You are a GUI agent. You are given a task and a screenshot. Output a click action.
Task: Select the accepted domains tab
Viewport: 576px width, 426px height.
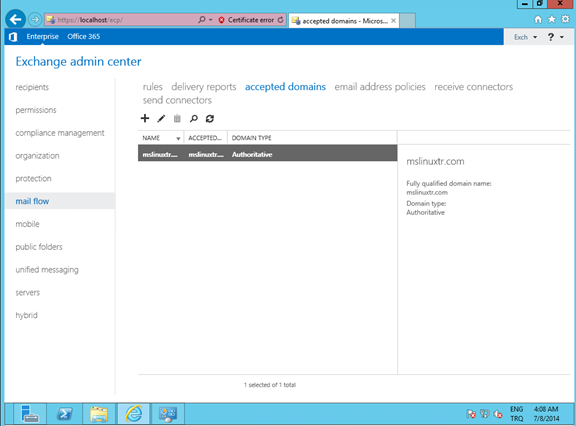285,87
